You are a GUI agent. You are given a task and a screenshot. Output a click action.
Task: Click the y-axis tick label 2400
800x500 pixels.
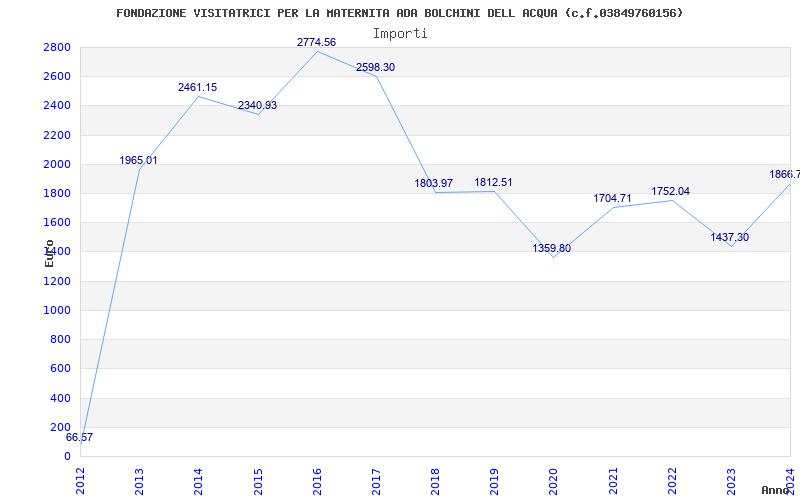[x=57, y=106]
